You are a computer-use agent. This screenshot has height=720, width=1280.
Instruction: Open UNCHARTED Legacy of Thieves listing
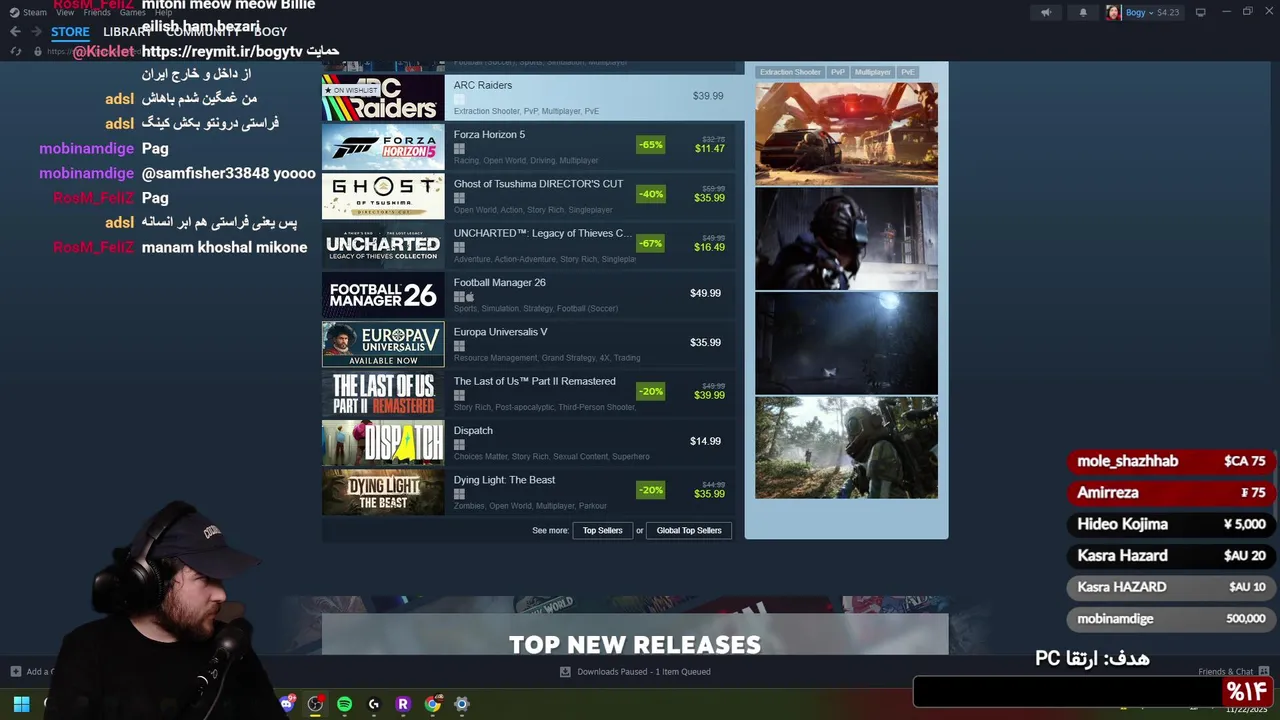click(528, 245)
